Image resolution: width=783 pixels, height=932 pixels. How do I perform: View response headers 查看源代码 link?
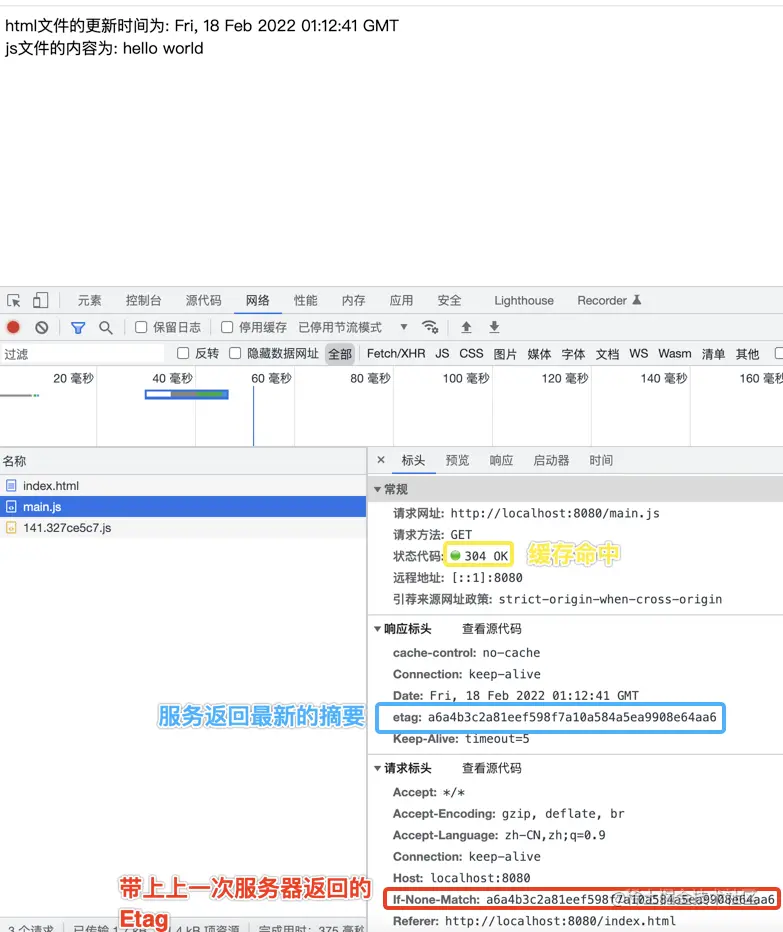[492, 629]
